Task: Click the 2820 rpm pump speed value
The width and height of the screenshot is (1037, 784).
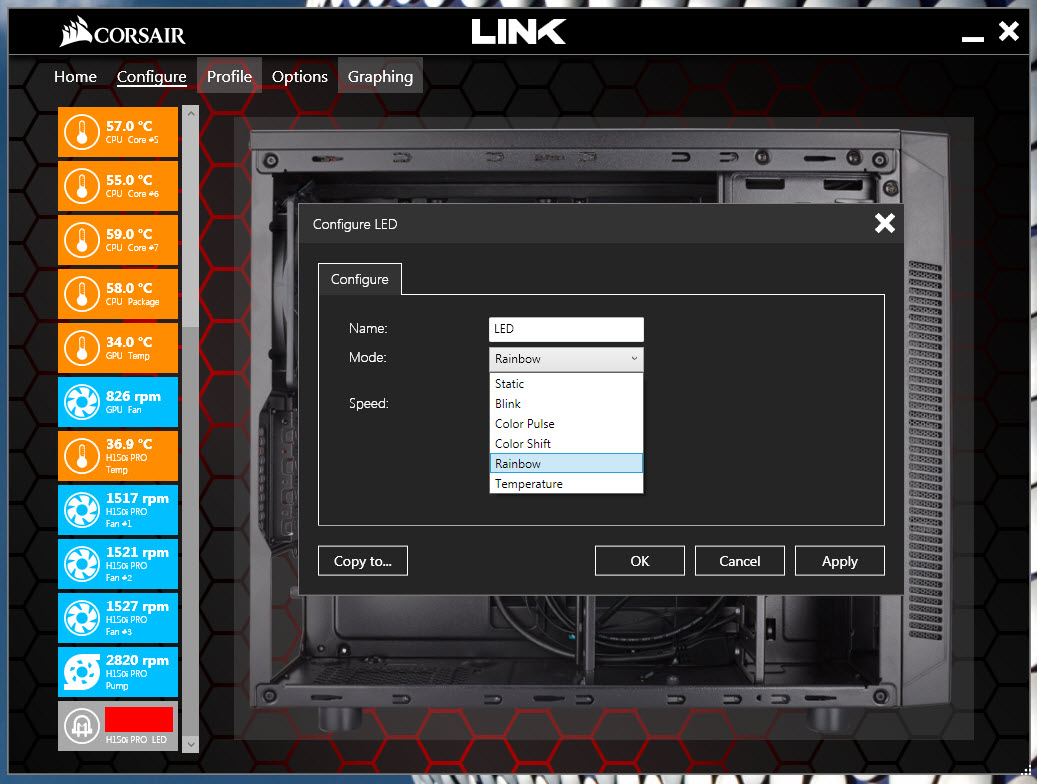Action: tap(138, 660)
